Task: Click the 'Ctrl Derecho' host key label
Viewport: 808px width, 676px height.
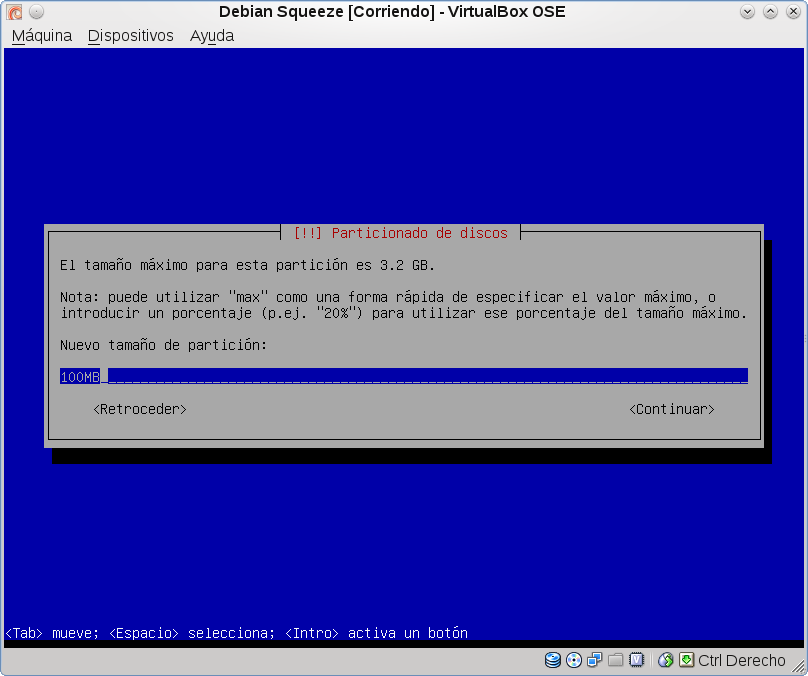Action: click(x=742, y=660)
